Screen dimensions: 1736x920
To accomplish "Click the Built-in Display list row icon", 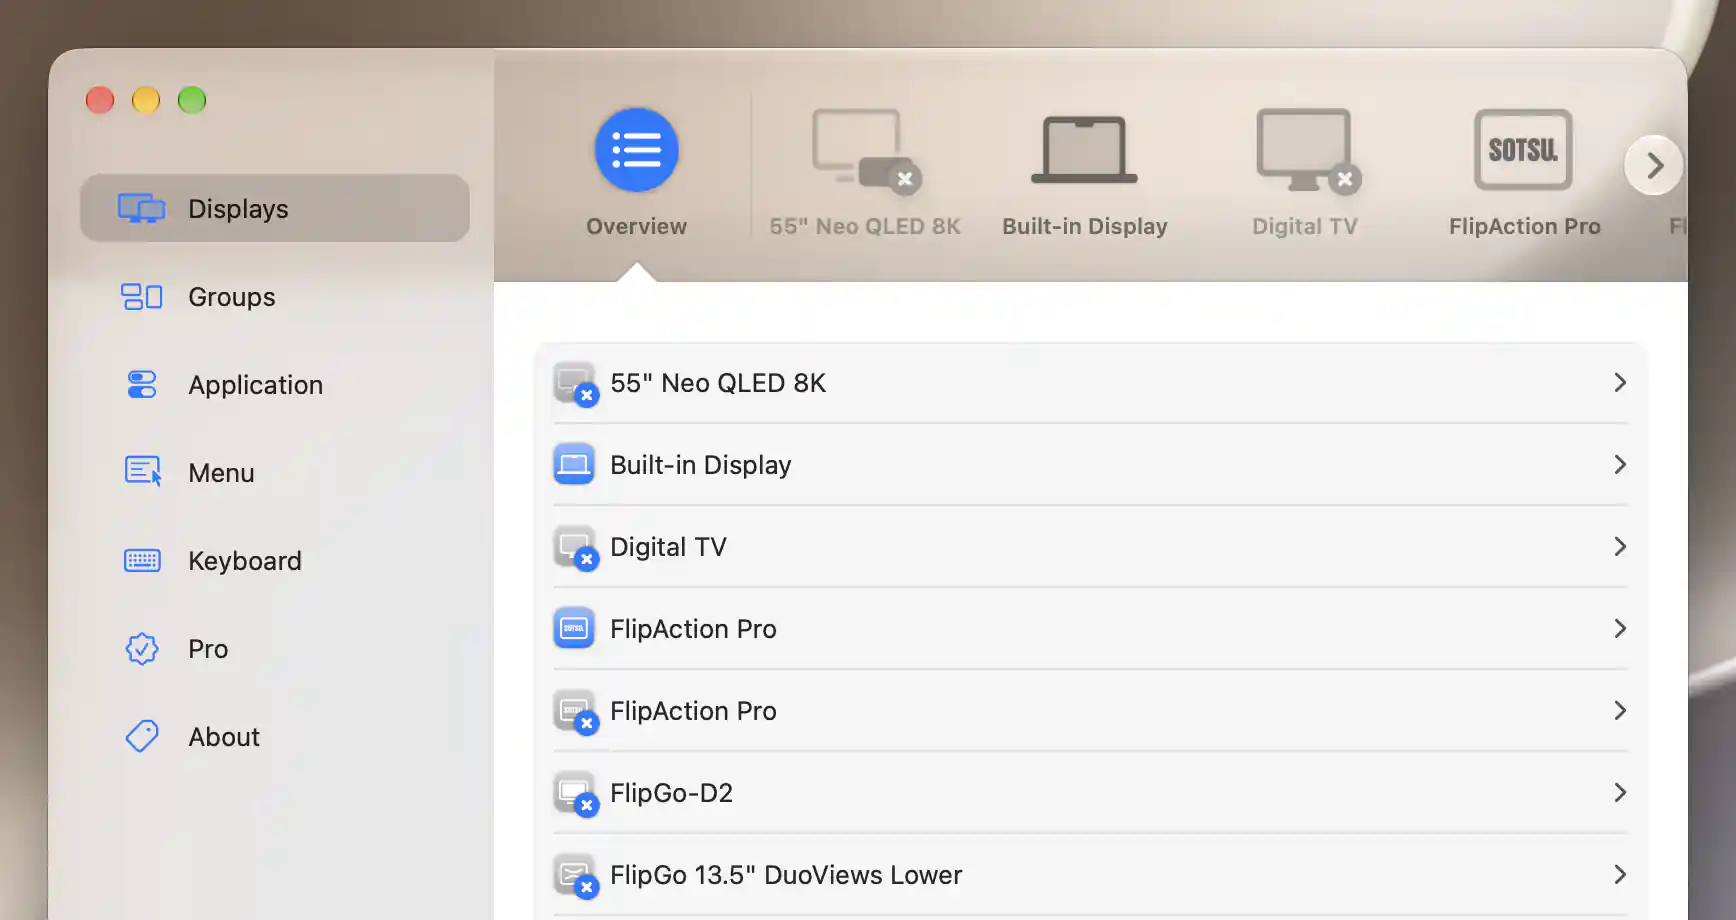I will tap(574, 464).
